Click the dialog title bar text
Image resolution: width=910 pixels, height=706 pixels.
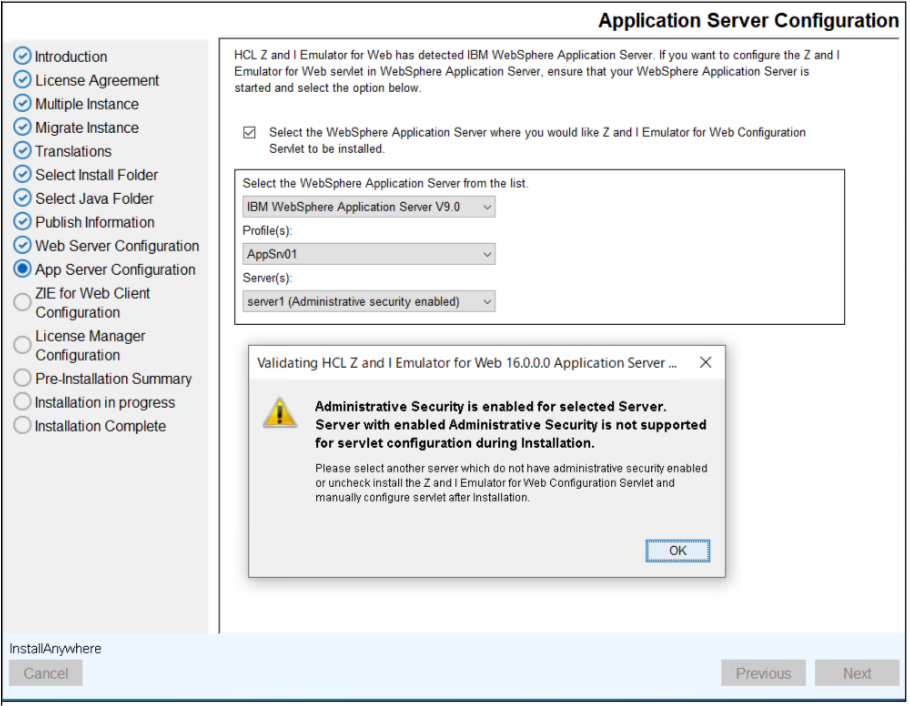coord(467,363)
